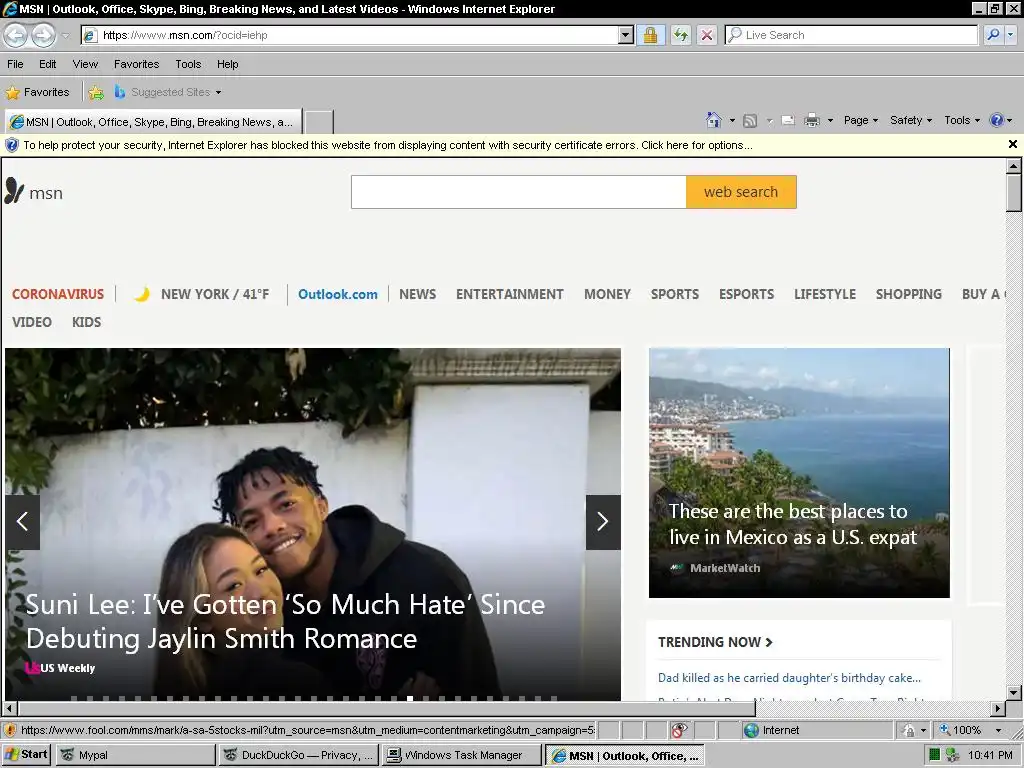Image resolution: width=1024 pixels, height=768 pixels.
Task: Switch to Windows Task Manager taskbar window
Action: (462, 755)
